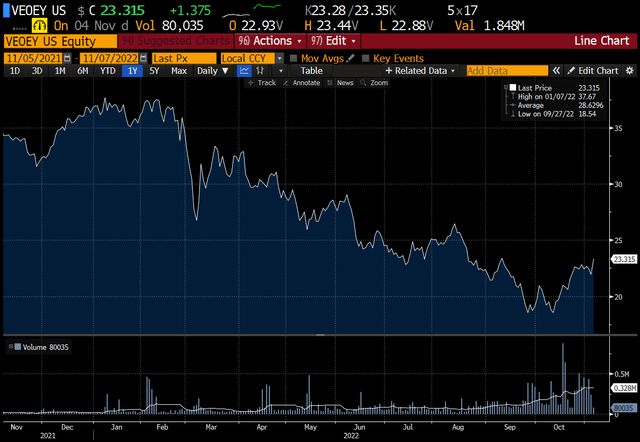Select the 5Y time range tab
This screenshot has width=640, height=442.
pos(154,71)
